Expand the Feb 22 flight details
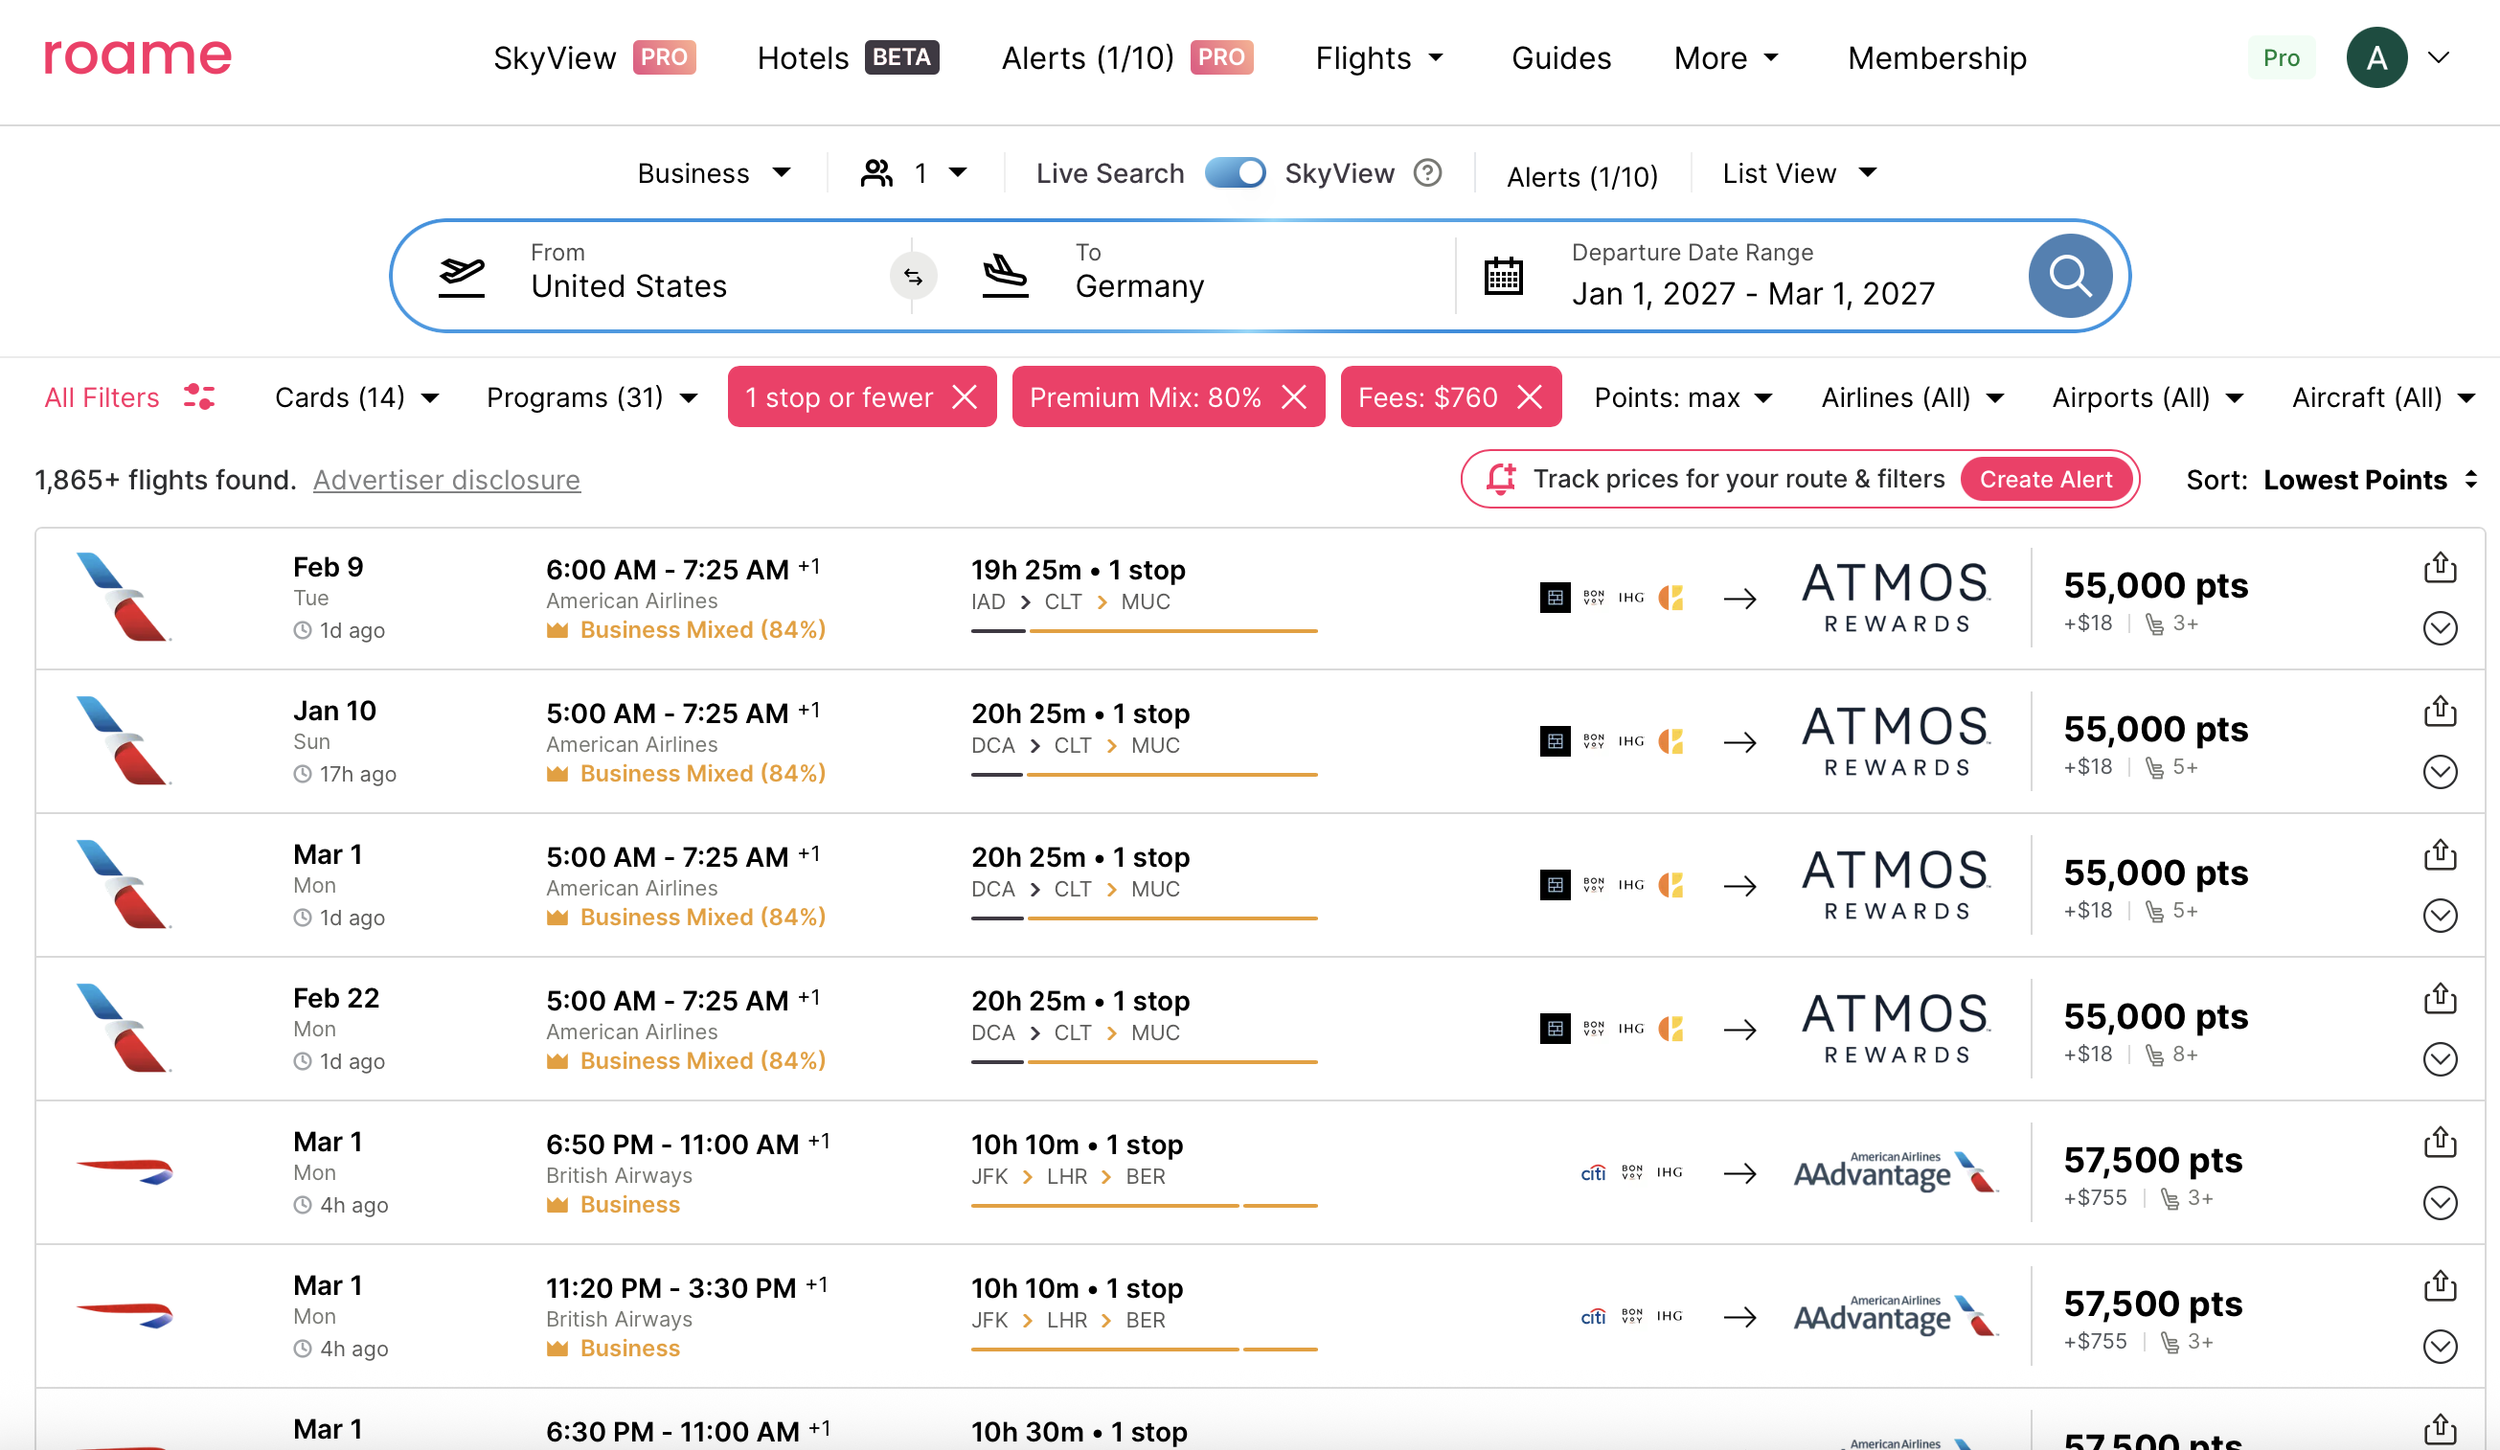The height and width of the screenshot is (1450, 2500). point(2440,1059)
